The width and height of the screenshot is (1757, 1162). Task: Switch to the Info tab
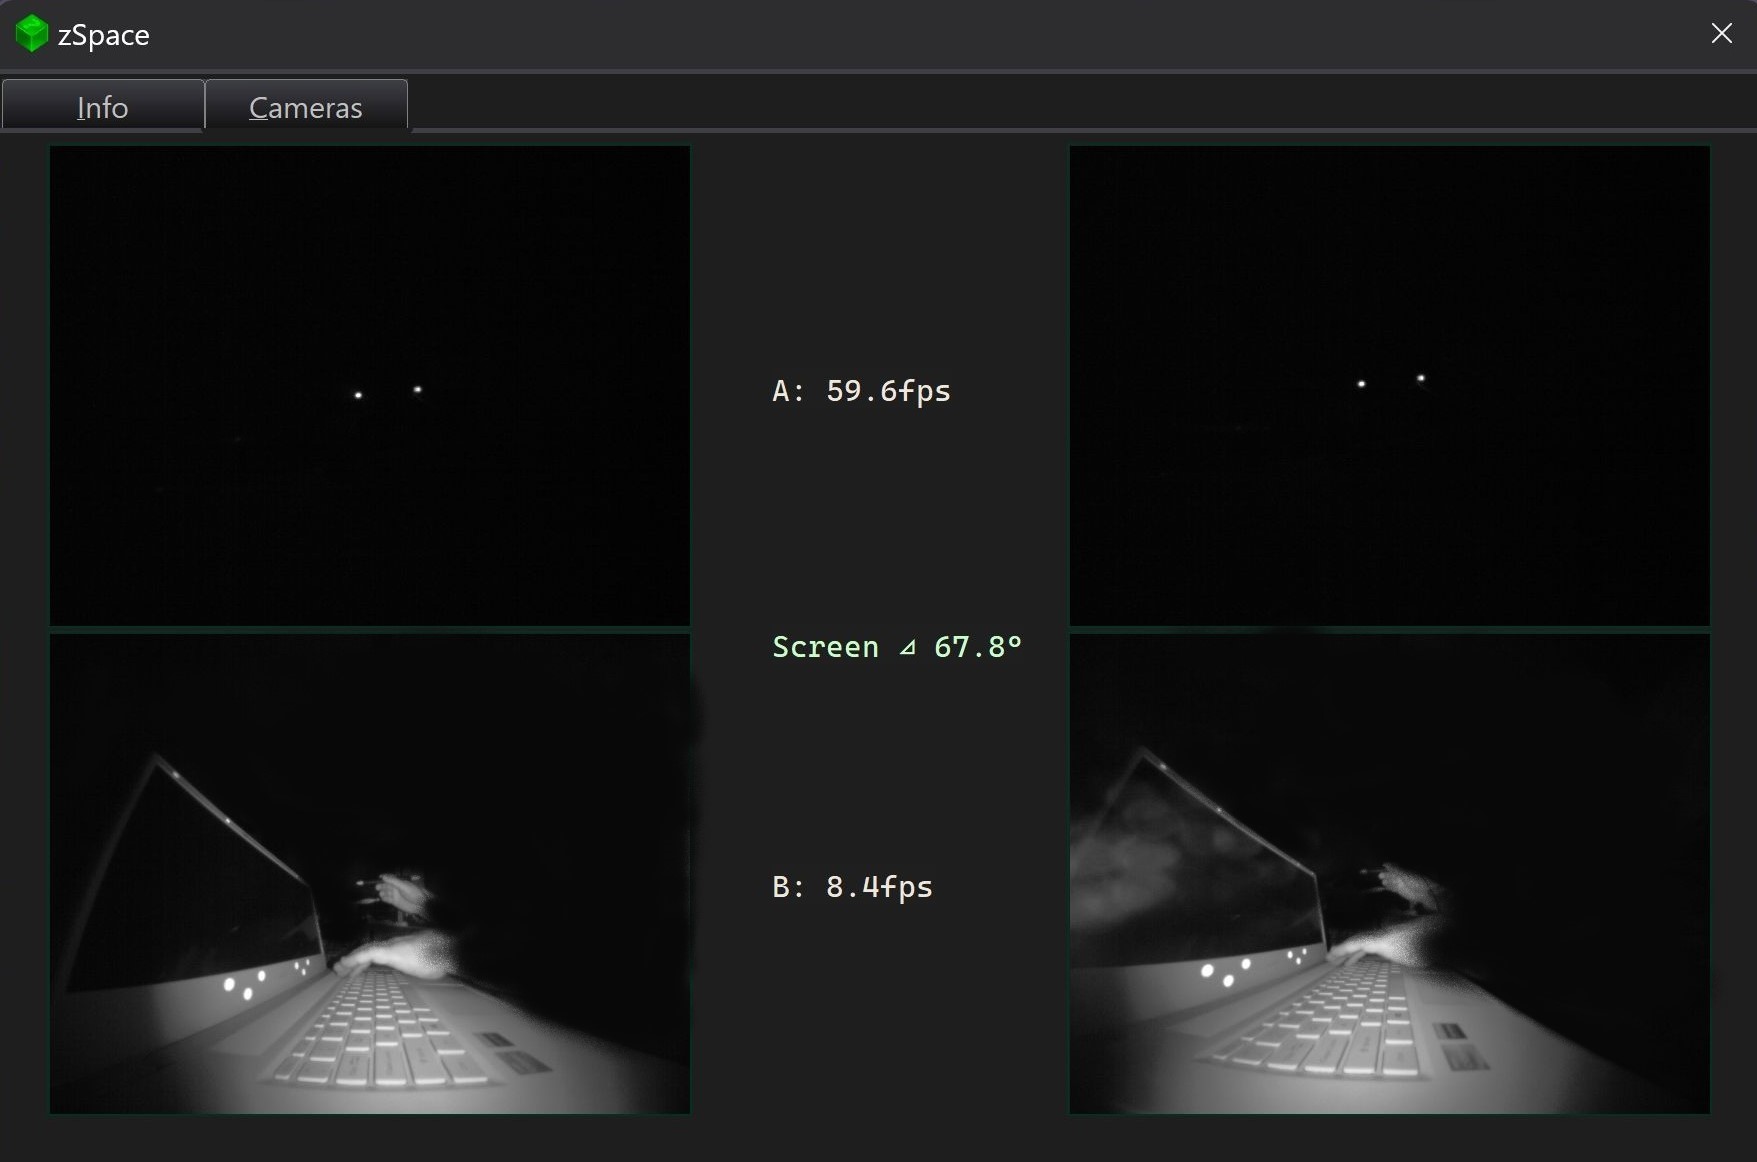click(x=102, y=106)
